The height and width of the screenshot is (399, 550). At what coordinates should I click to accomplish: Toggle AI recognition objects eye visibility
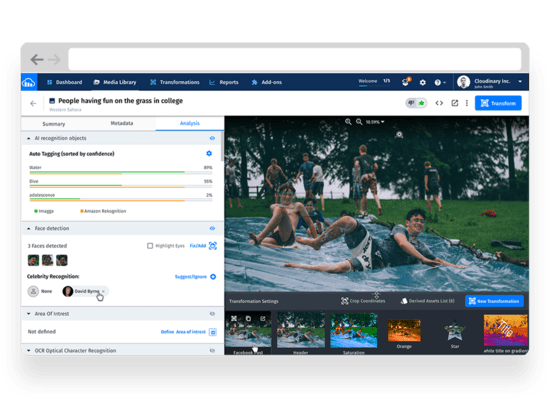coord(212,138)
